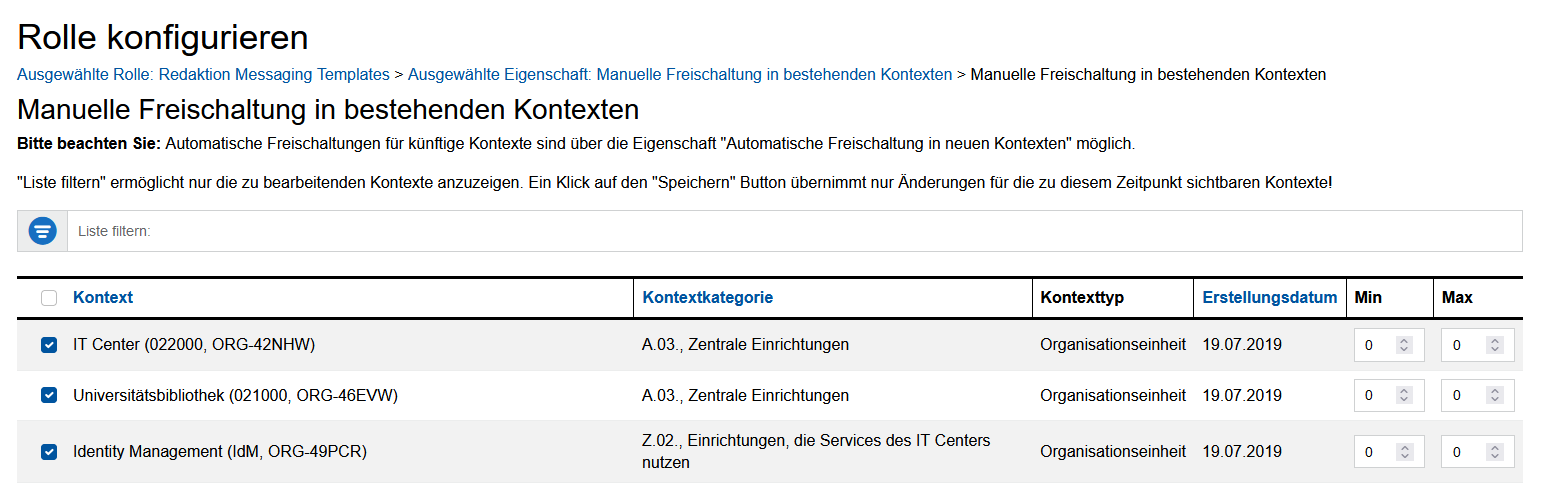Sort by Erstellungsdatum column header
The height and width of the screenshot is (493, 1541).
(1269, 297)
